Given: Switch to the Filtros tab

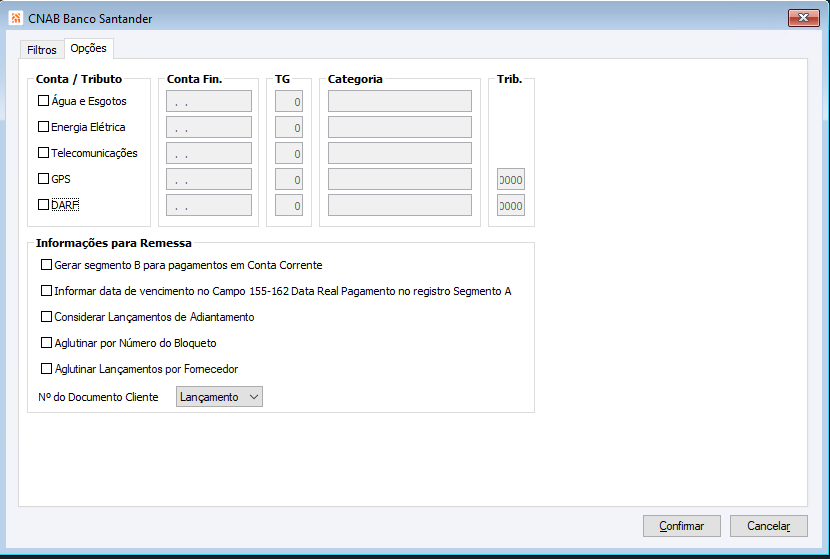Looking at the screenshot, I should [42, 50].
